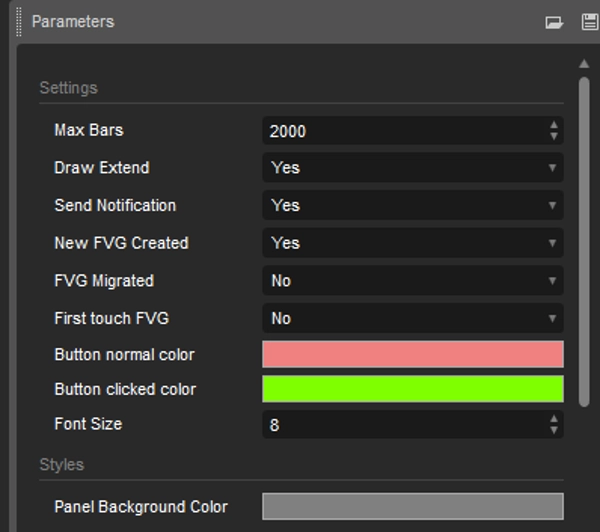This screenshot has width=600, height=532.
Task: Click the vertical scrollbar thumb
Action: [x=584, y=242]
